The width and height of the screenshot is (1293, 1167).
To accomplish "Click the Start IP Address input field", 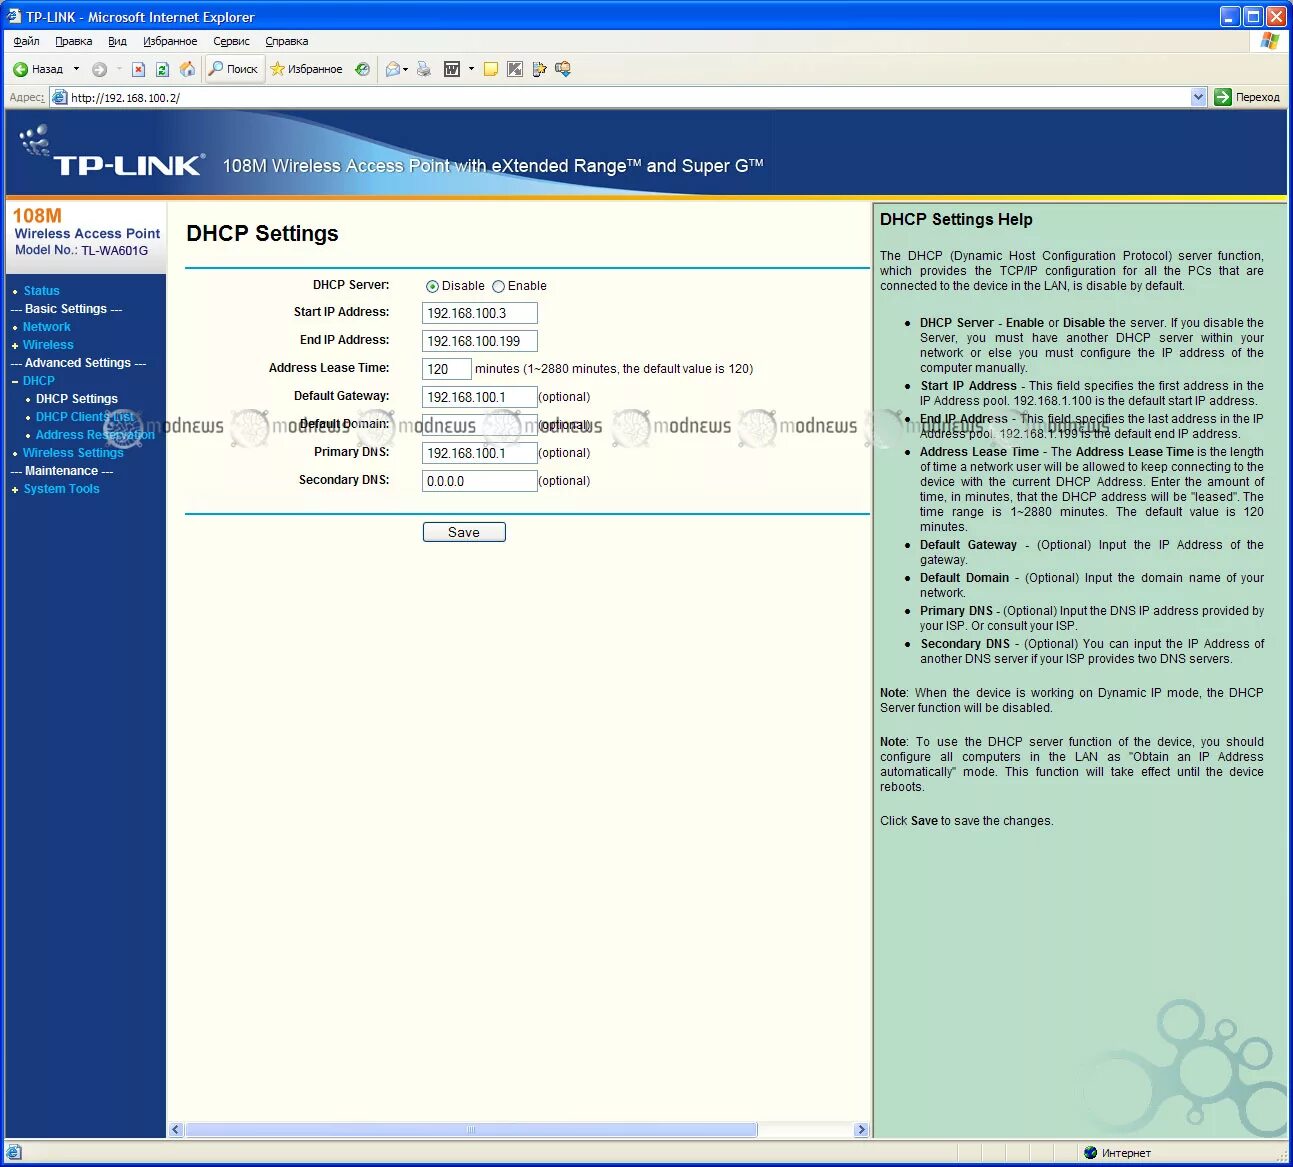I will coord(479,312).
